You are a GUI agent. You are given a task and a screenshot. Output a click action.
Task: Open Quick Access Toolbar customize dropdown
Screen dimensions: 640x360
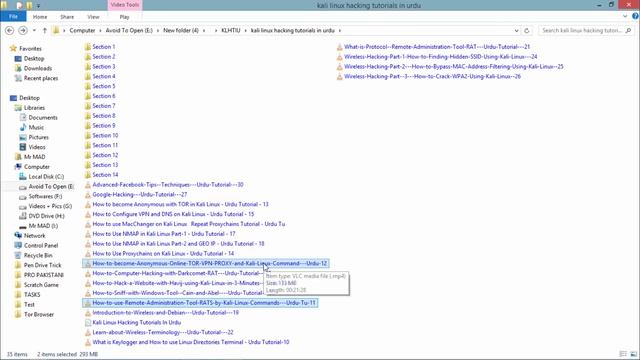point(38,6)
